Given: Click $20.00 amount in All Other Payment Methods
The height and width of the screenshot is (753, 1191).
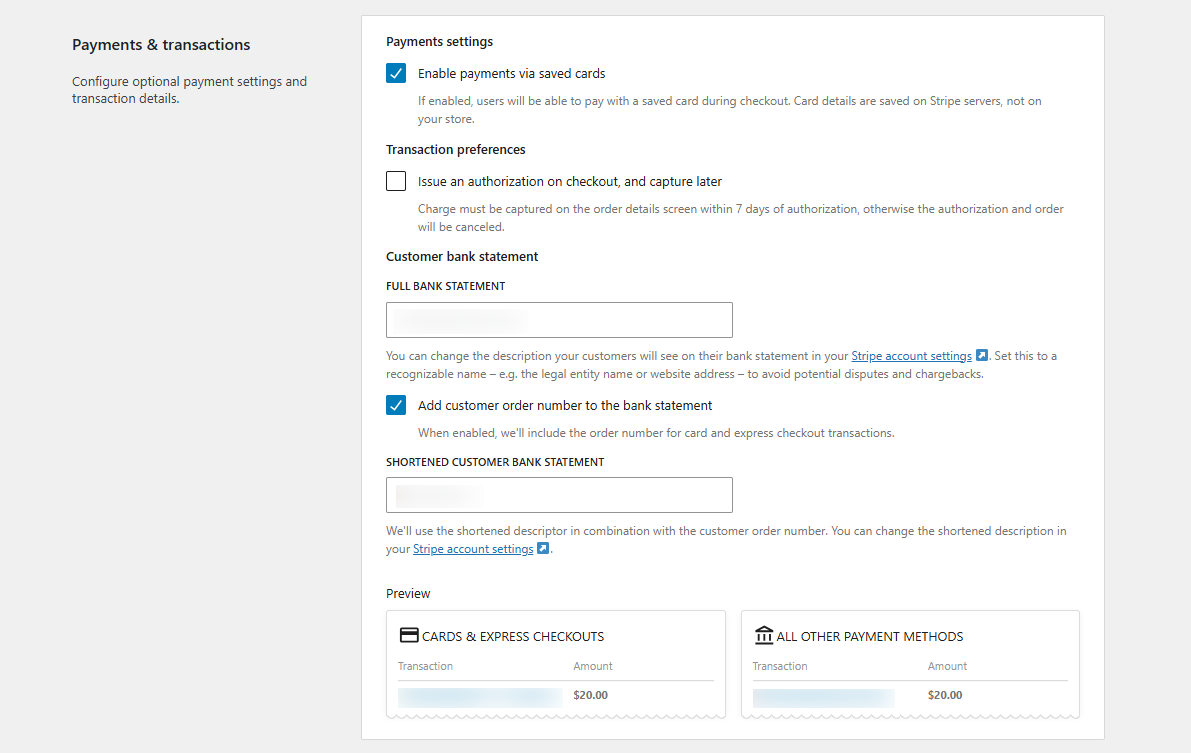Looking at the screenshot, I should 945,695.
